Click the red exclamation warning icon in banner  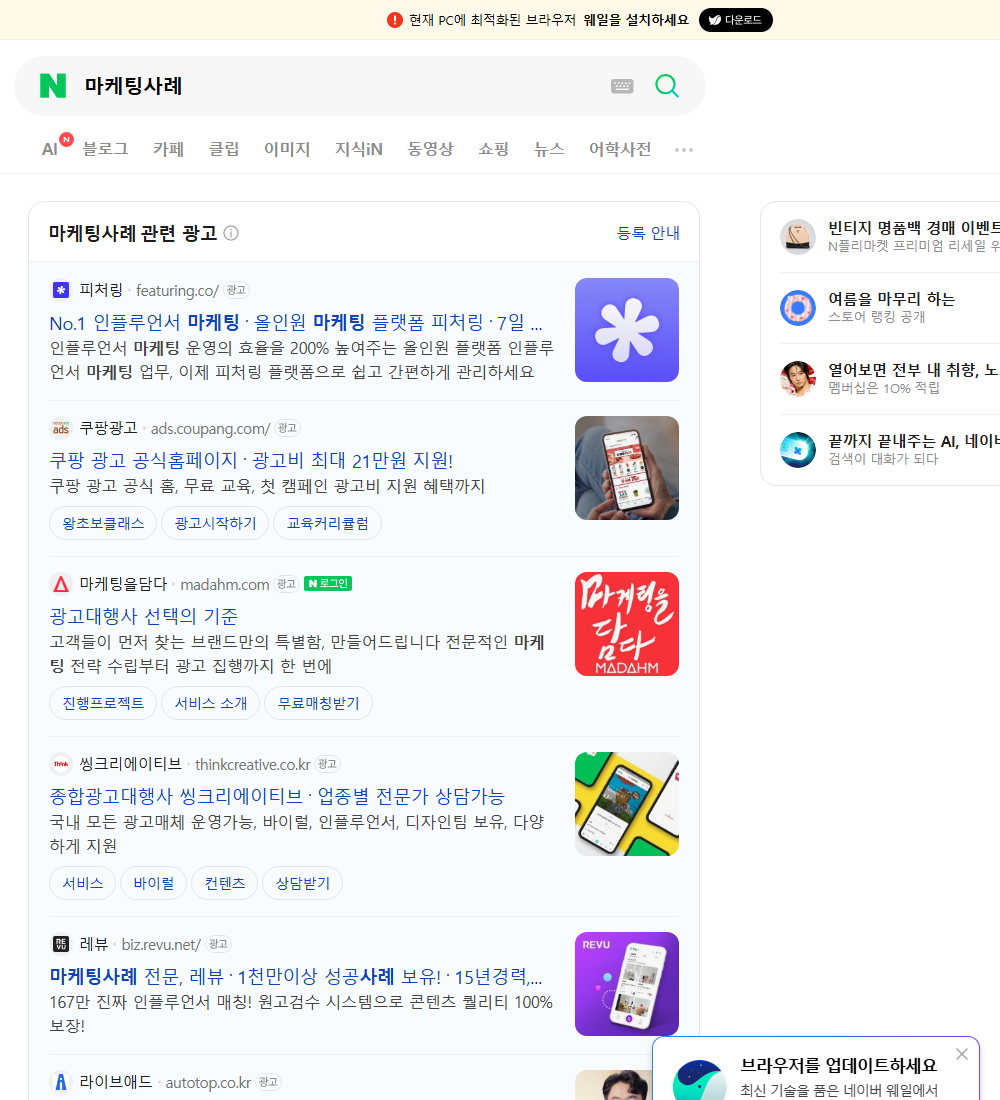394,20
